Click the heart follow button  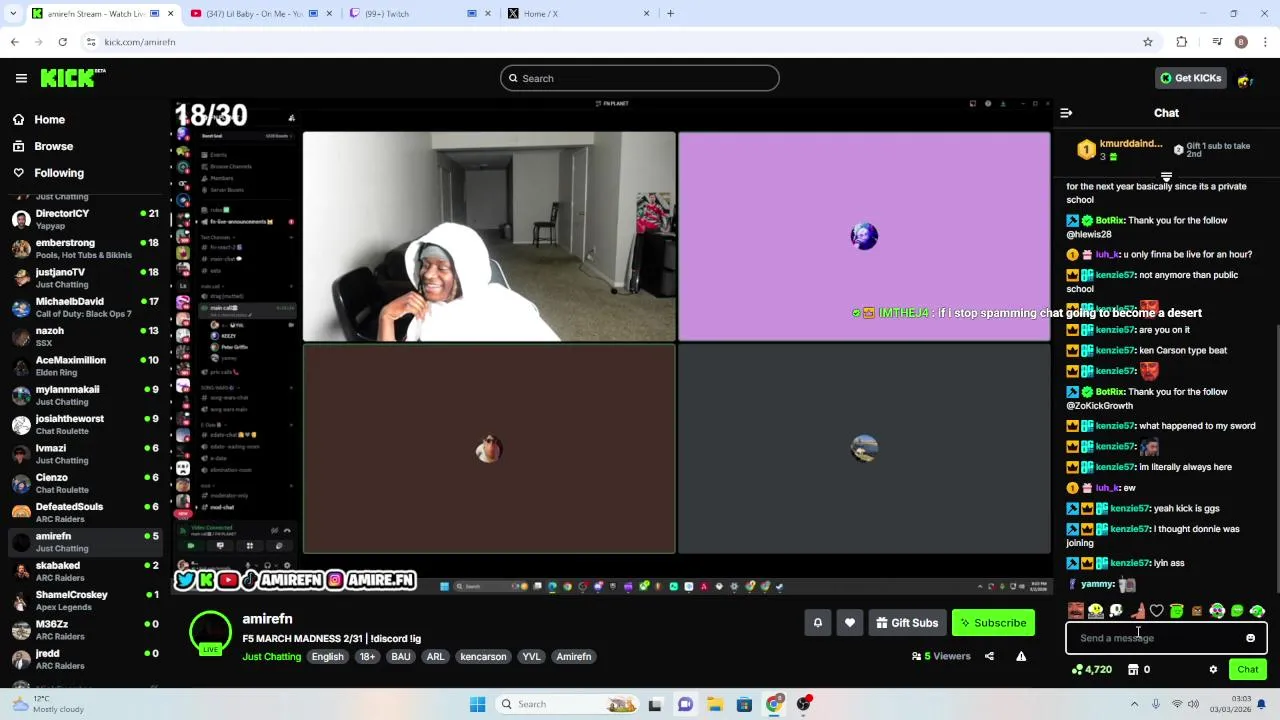850,623
